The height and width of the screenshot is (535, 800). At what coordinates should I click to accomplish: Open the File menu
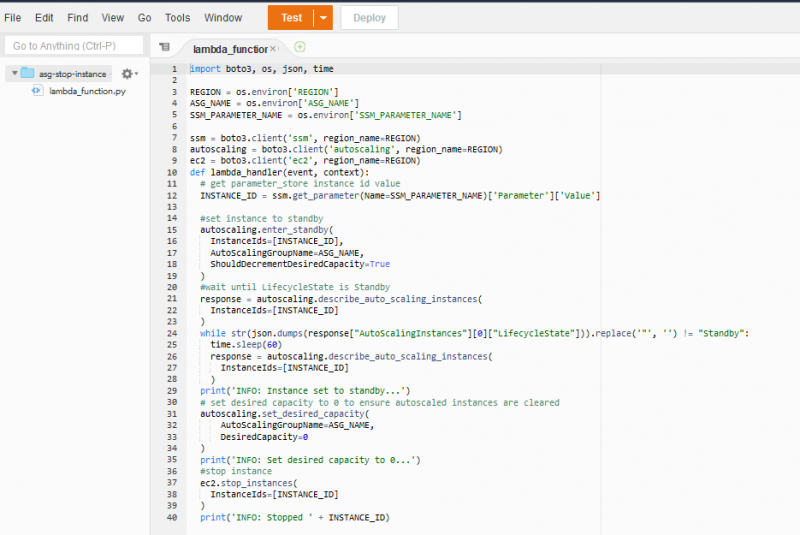point(12,18)
